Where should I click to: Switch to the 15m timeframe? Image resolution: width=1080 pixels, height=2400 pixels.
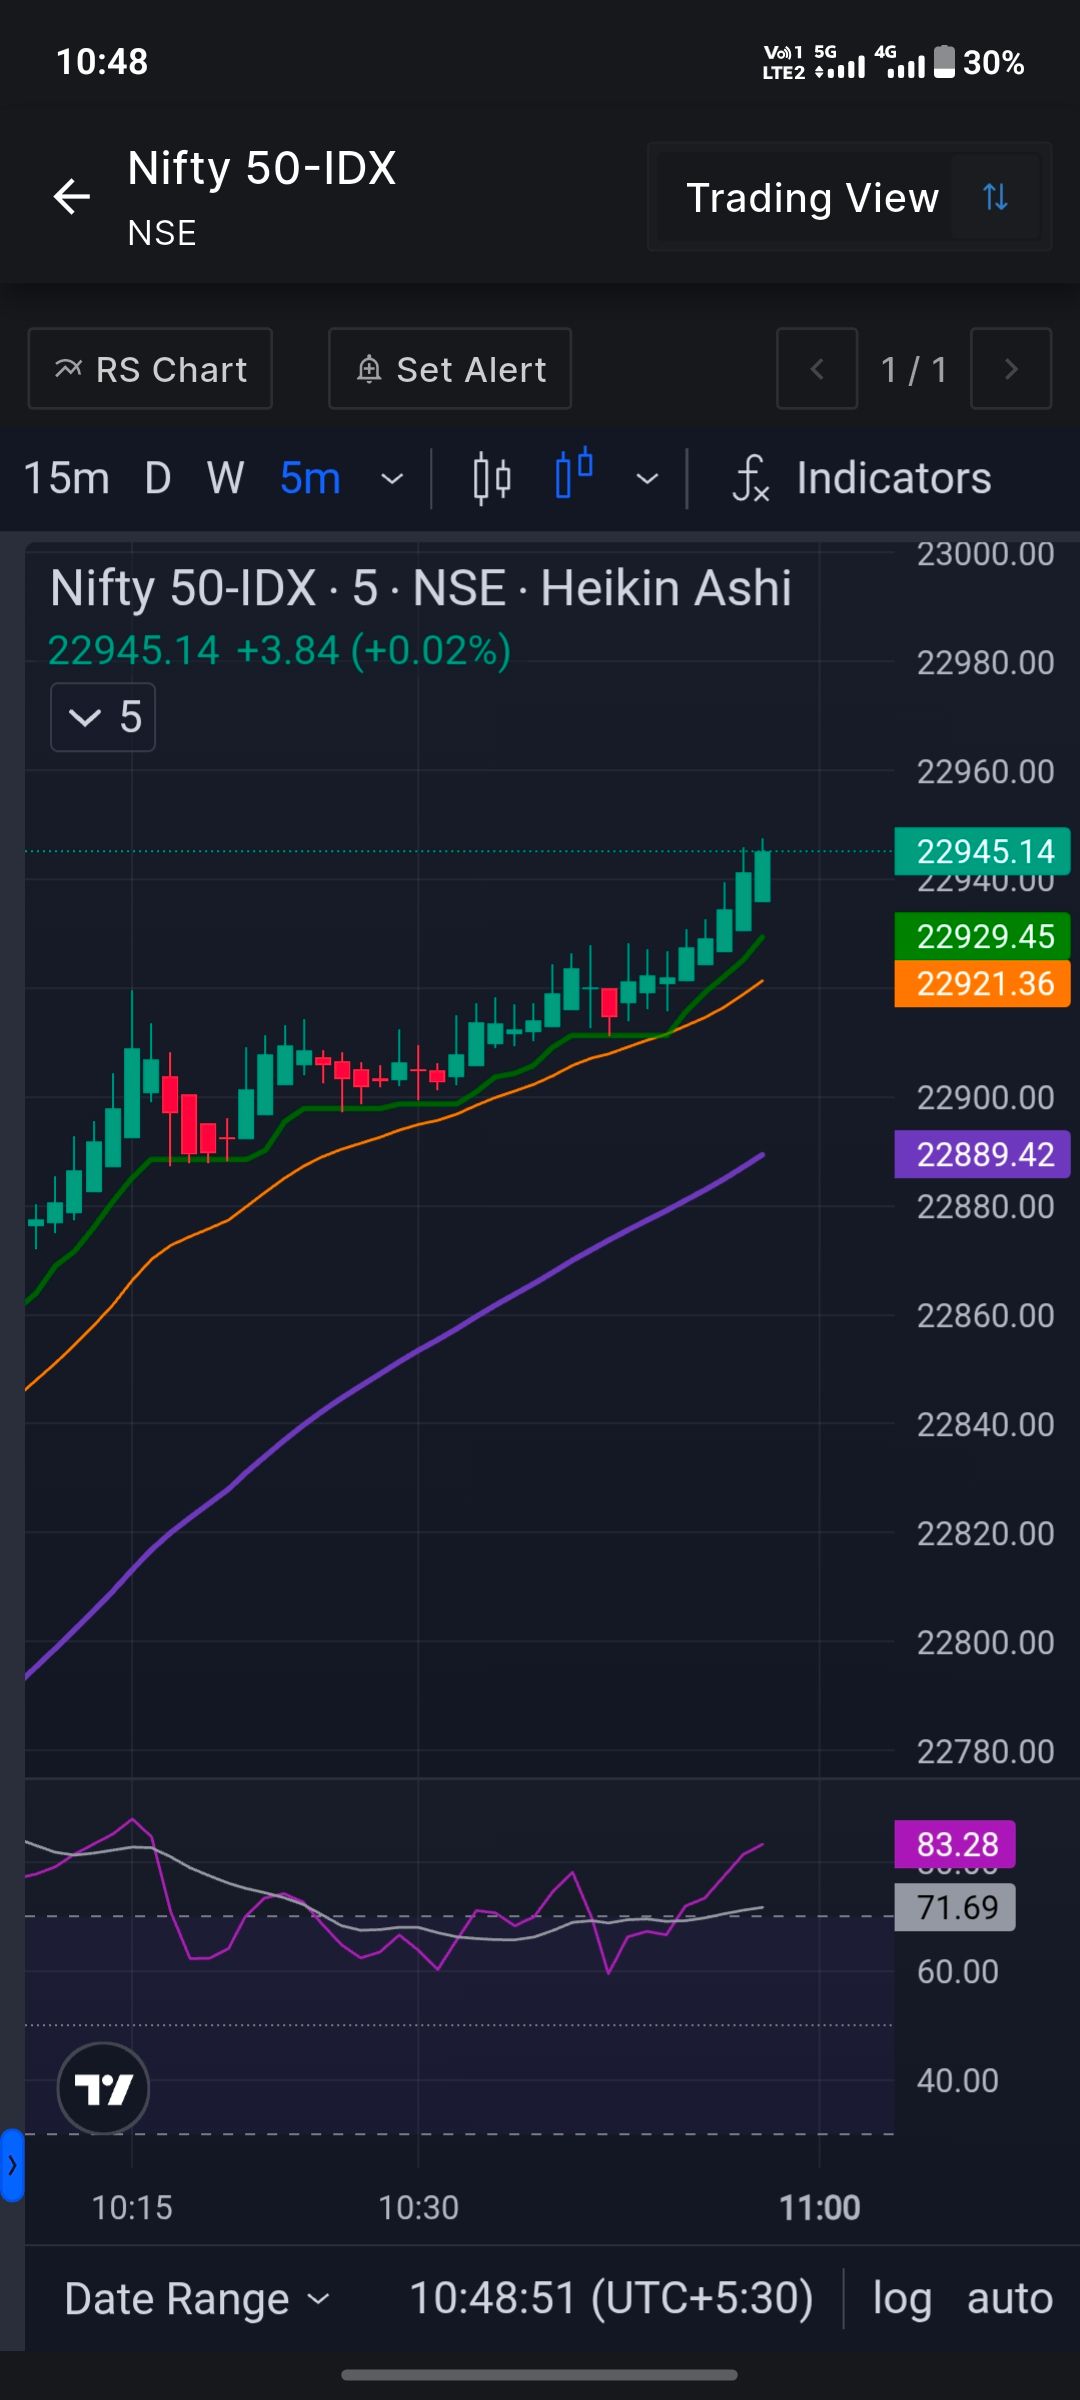coord(66,478)
